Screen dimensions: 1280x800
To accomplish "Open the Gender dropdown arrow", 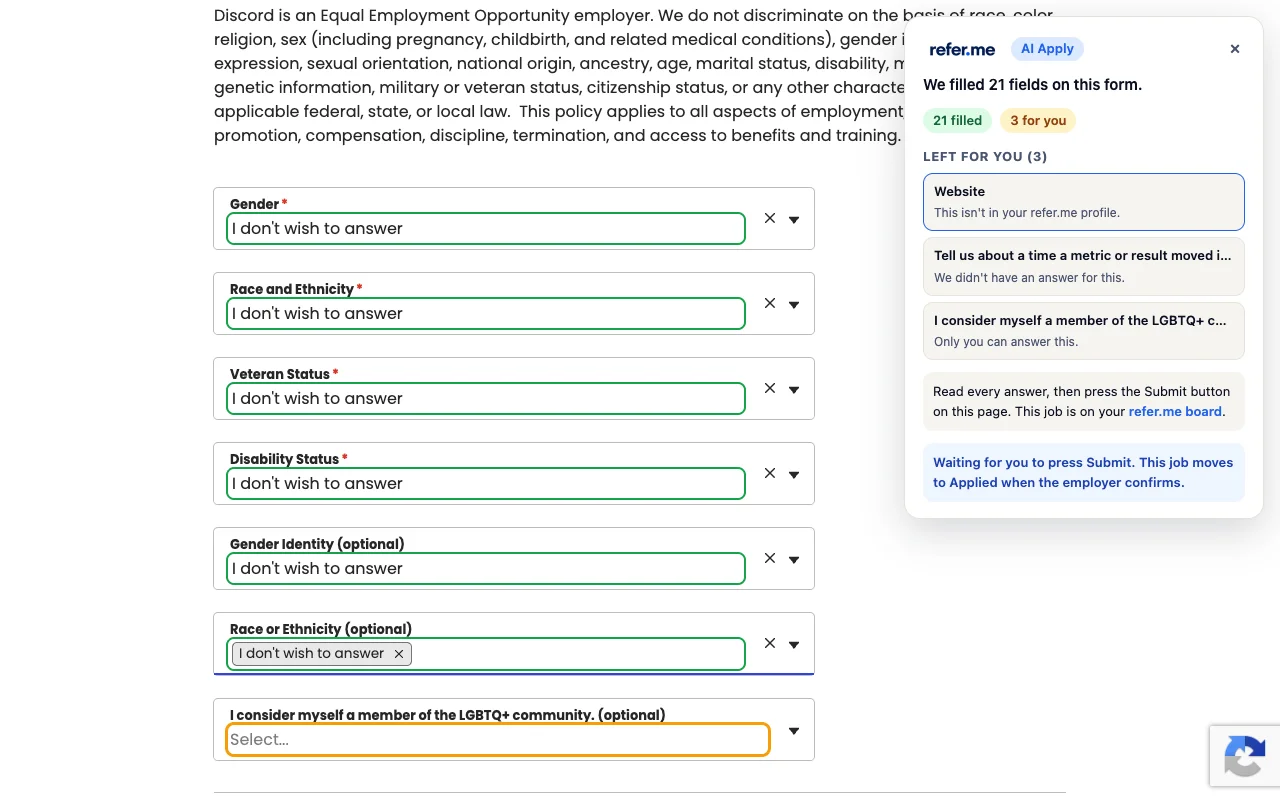I will click(x=794, y=219).
